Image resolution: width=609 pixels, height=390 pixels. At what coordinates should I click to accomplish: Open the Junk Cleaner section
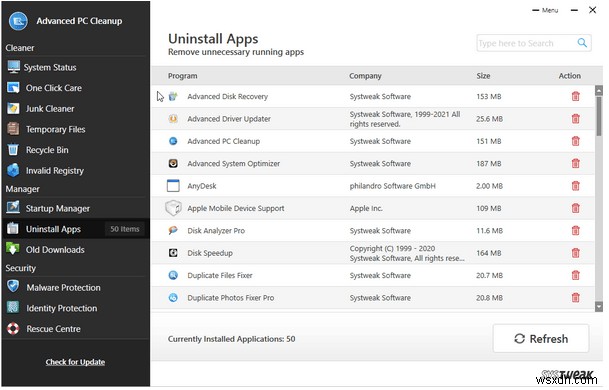[75, 109]
